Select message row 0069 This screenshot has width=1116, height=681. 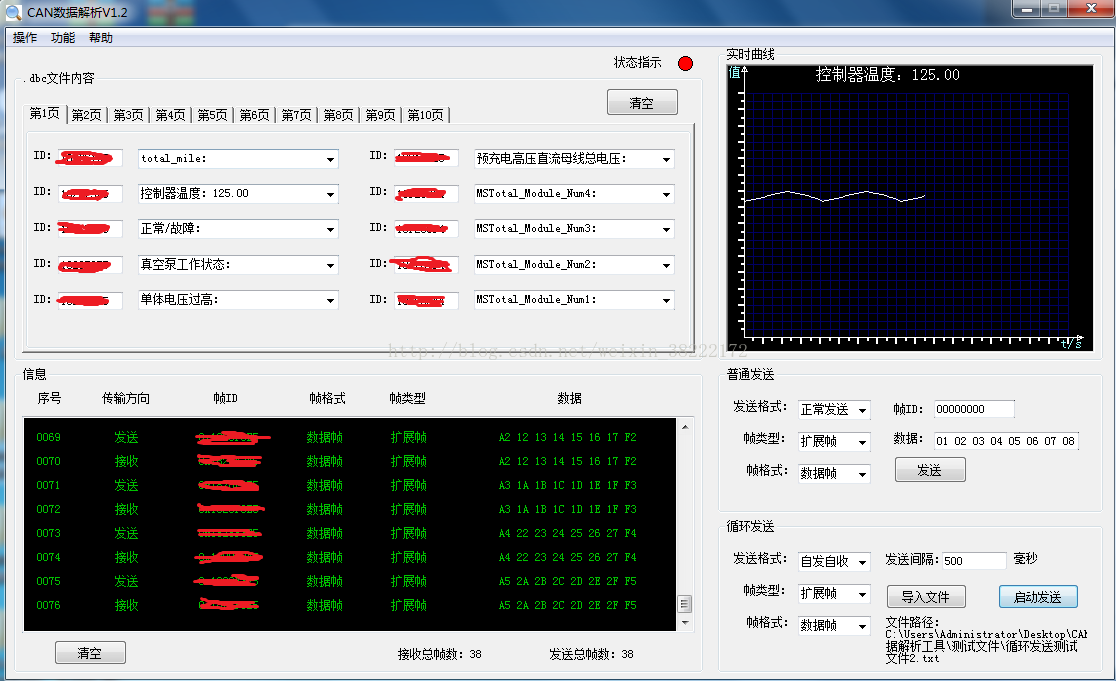click(x=349, y=437)
